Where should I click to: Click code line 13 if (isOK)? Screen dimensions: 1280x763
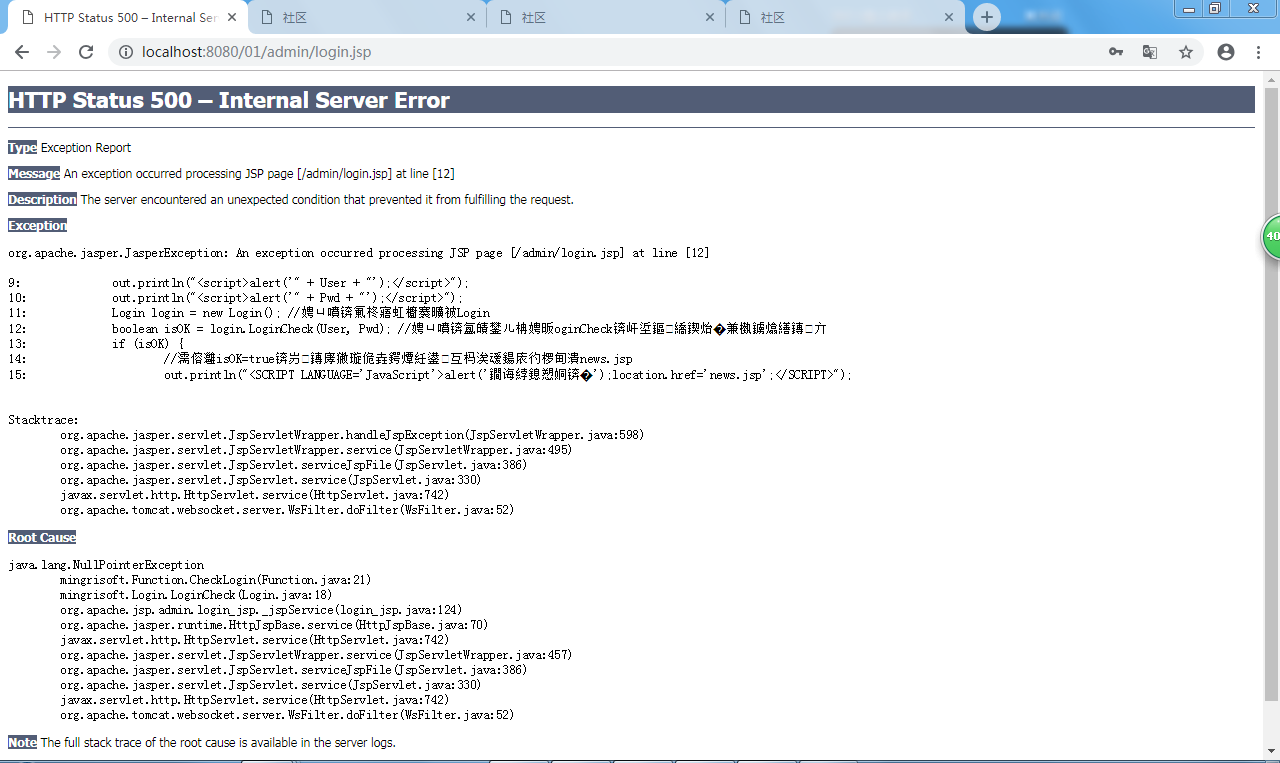pyautogui.click(x=96, y=343)
